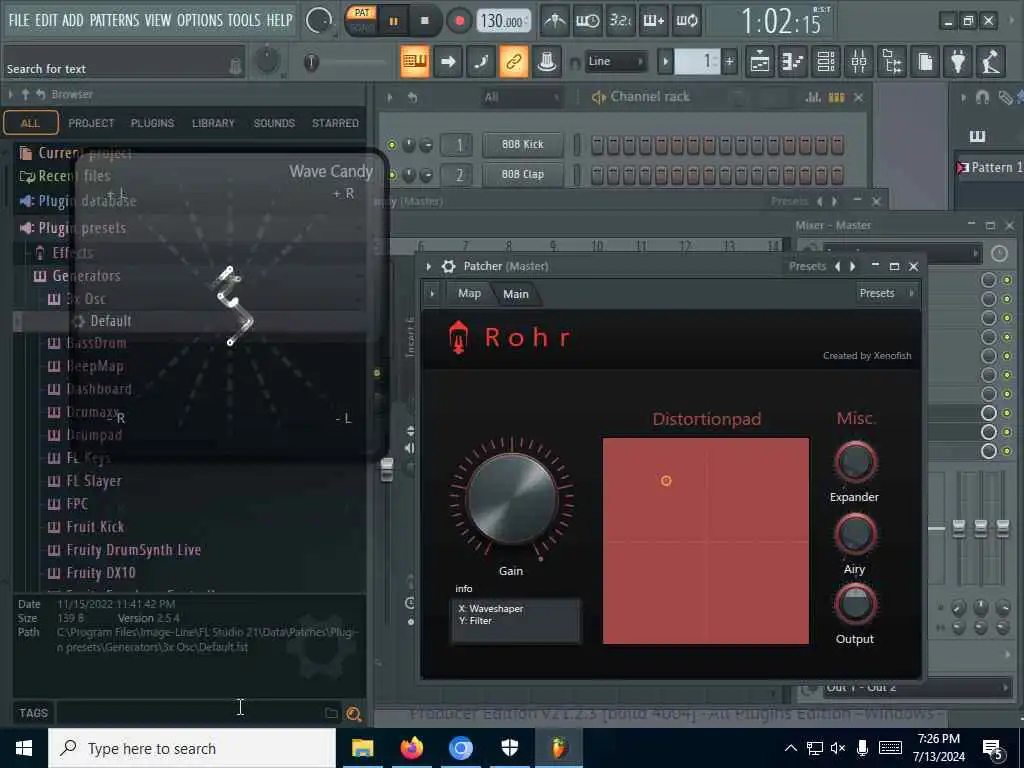Screen dimensions: 1024x768
Task: Toggle the last step of 808 Clap
Action: [837, 175]
